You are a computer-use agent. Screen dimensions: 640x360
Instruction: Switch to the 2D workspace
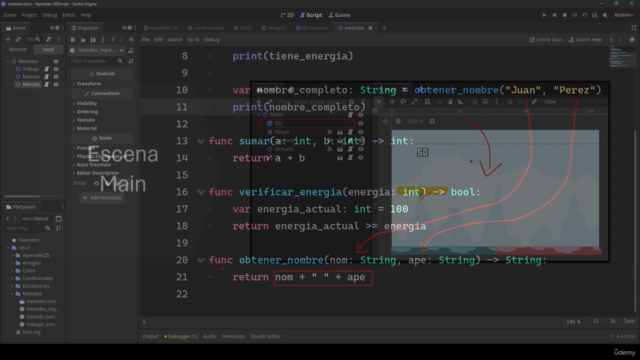287,15
